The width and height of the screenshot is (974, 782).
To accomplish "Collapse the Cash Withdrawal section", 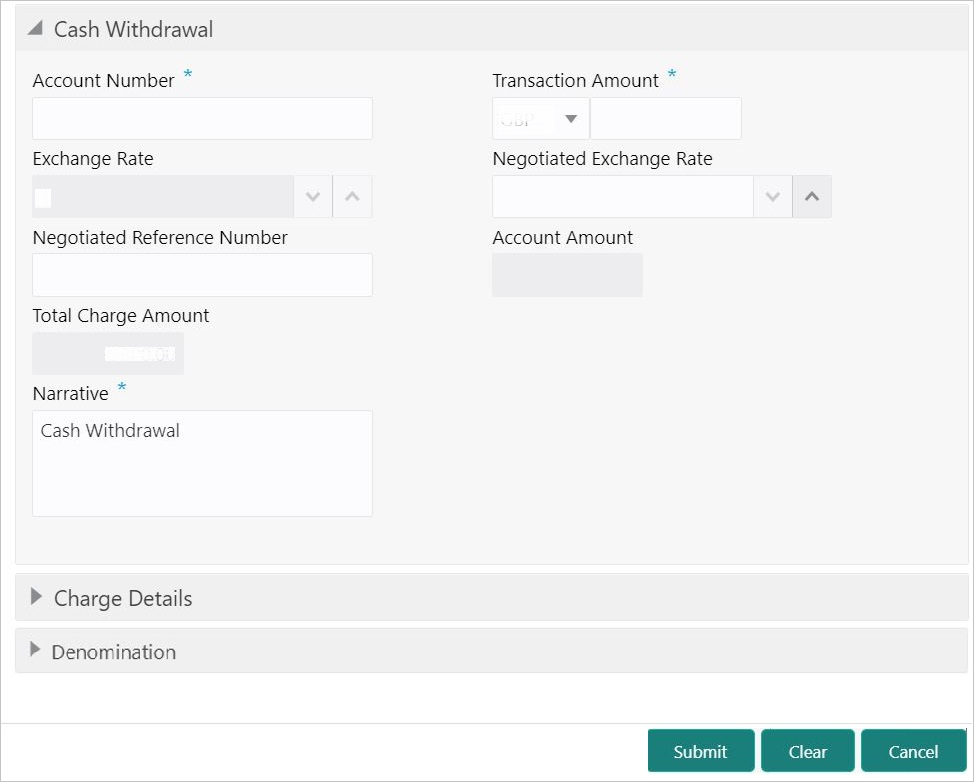I will [x=35, y=29].
